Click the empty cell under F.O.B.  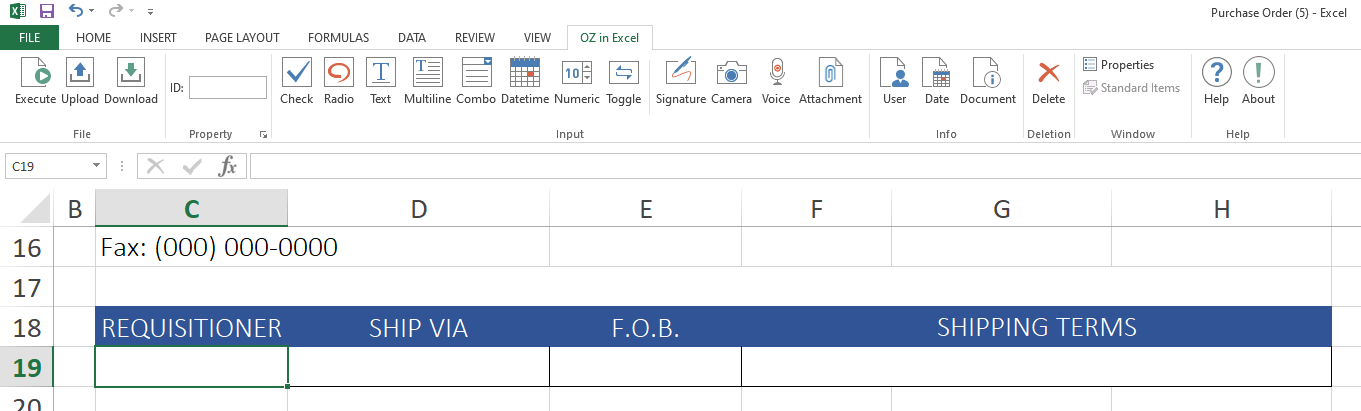(x=645, y=367)
